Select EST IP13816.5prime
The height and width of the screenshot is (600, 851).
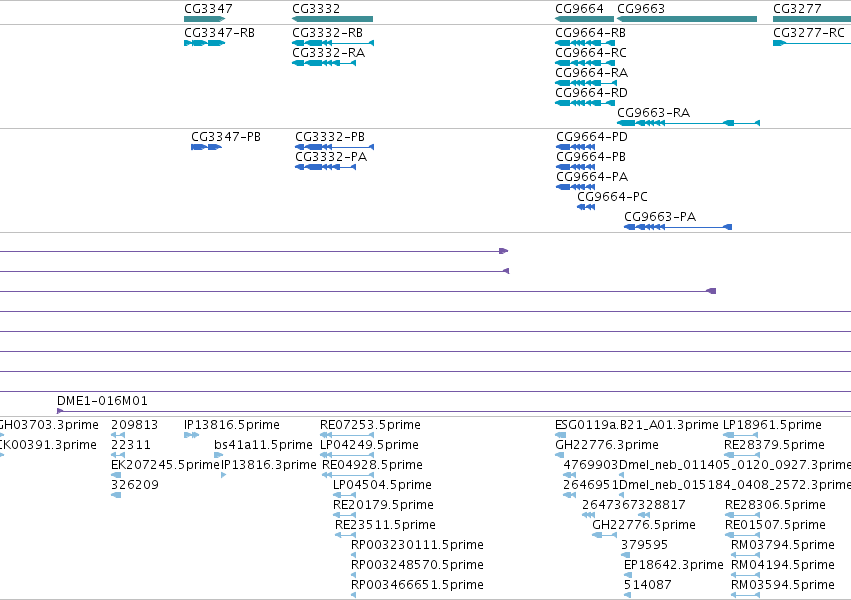(232, 425)
